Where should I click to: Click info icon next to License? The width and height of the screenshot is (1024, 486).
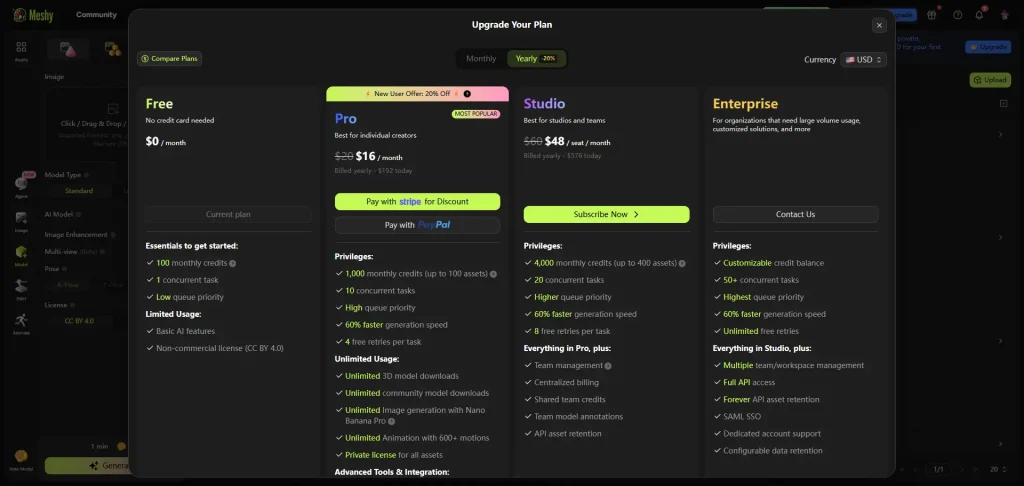click(72, 305)
